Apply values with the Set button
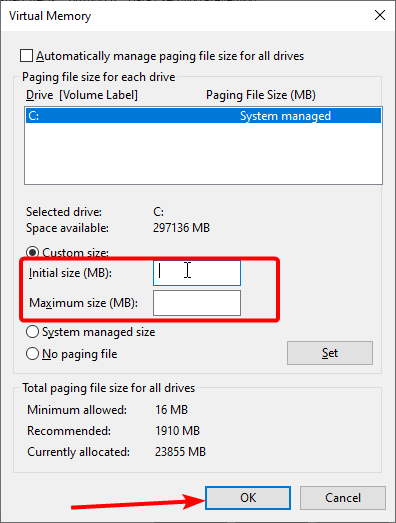This screenshot has height=523, width=396. (x=330, y=353)
